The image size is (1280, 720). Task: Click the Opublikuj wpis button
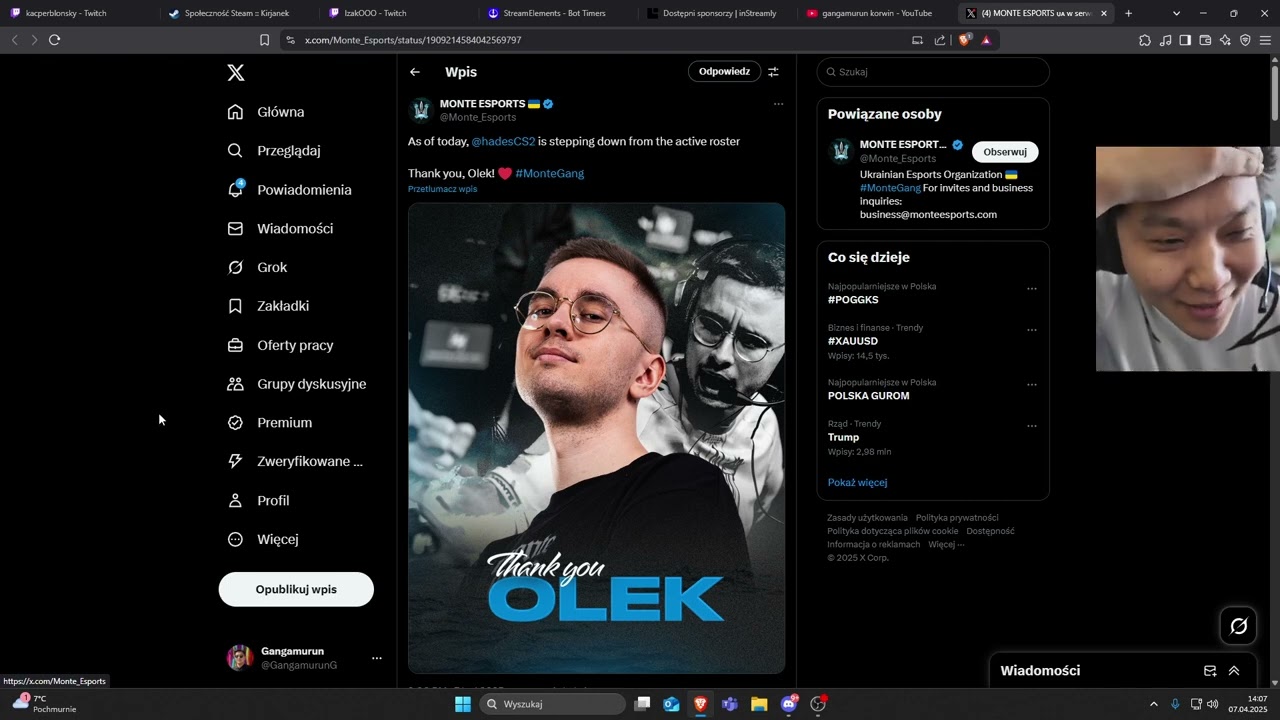tap(296, 589)
